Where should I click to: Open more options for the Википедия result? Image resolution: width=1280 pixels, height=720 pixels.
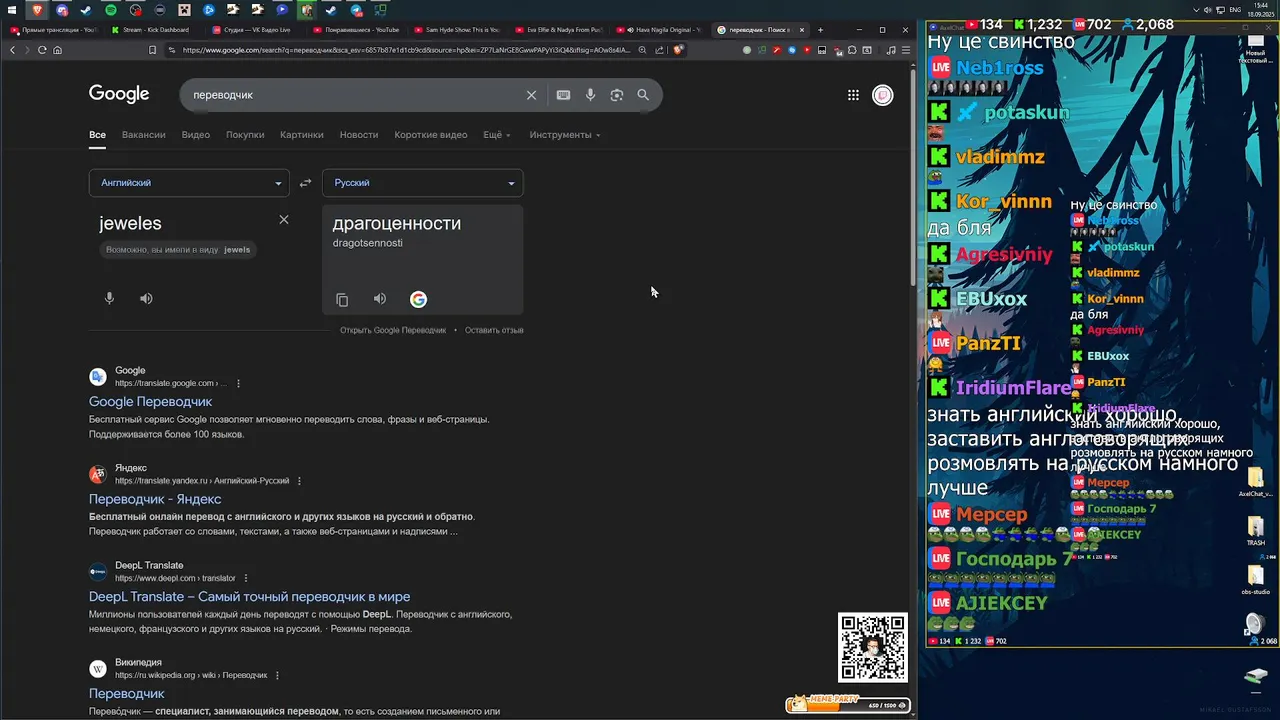(277, 675)
